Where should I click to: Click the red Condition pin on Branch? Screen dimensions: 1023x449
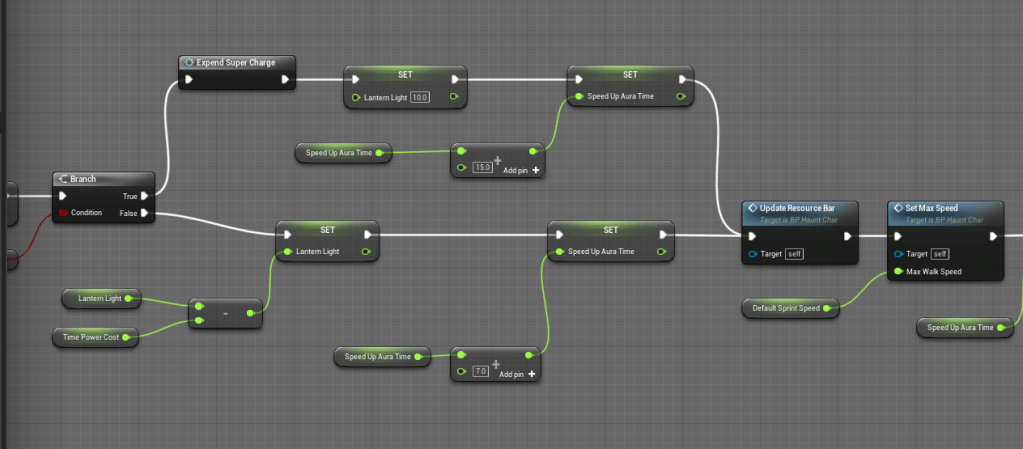pos(62,212)
